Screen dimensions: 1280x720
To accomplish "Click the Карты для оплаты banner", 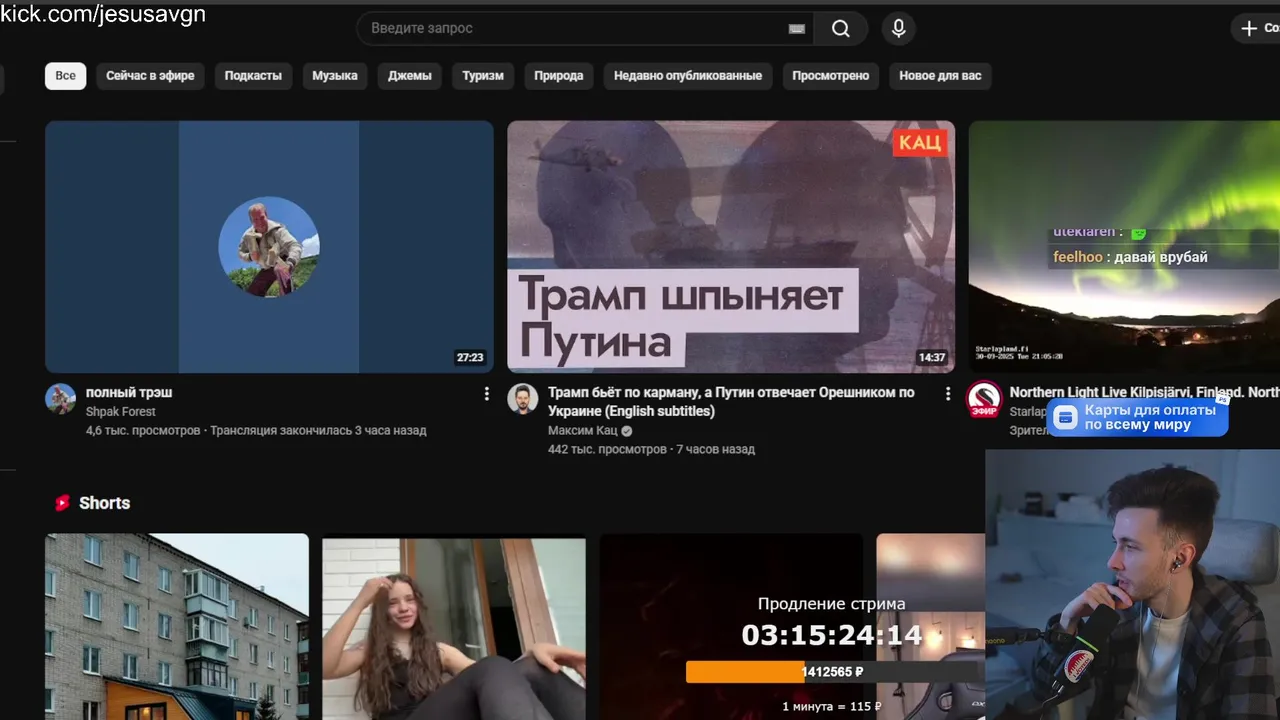I will [1138, 418].
